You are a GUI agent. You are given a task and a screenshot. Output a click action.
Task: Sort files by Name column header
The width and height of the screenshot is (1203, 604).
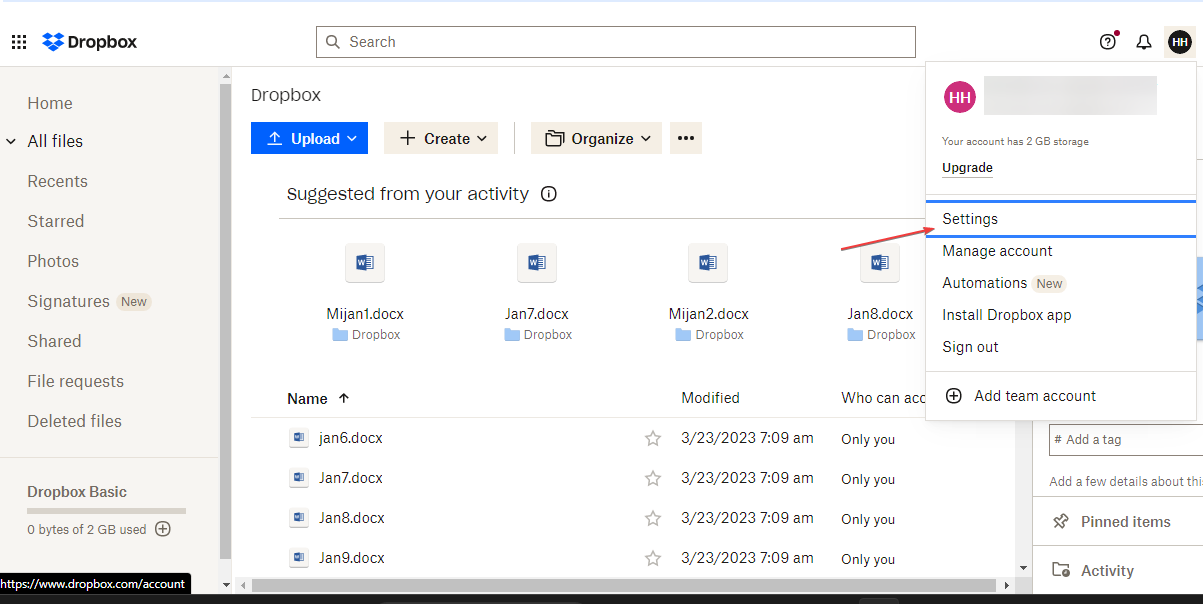click(x=307, y=398)
